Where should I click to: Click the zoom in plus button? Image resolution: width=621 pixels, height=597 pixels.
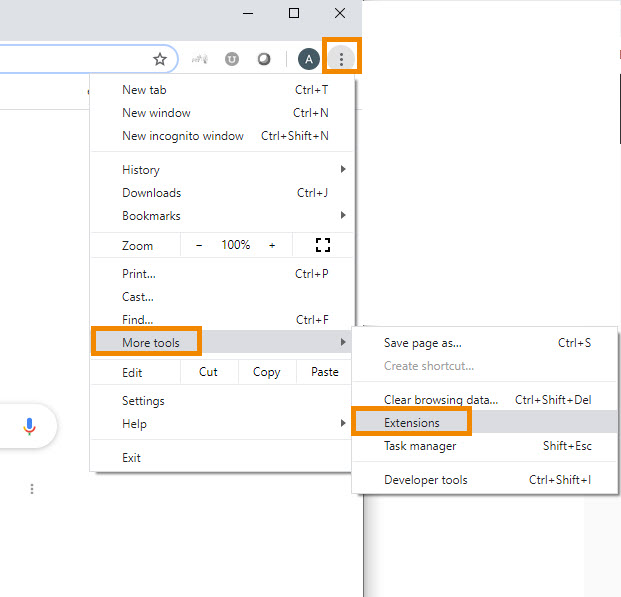coord(272,245)
